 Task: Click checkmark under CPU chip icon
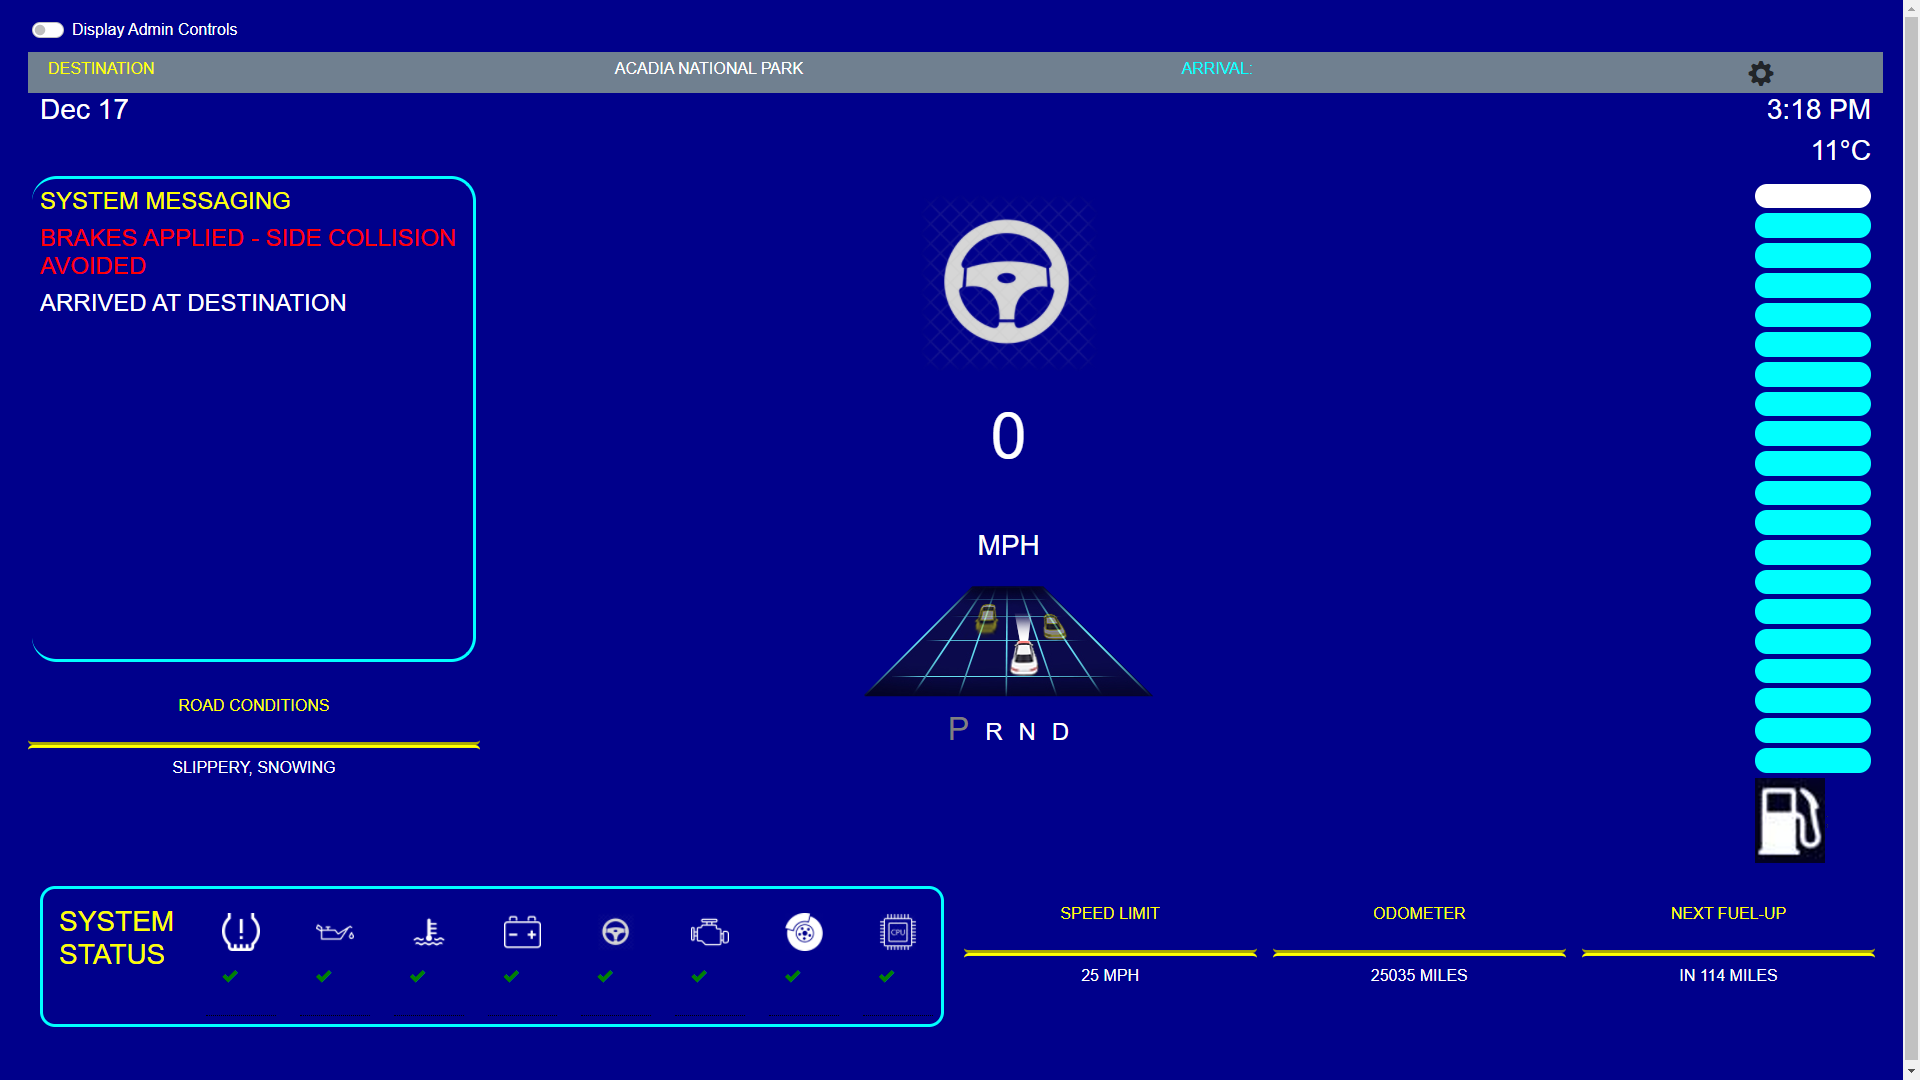[887, 976]
